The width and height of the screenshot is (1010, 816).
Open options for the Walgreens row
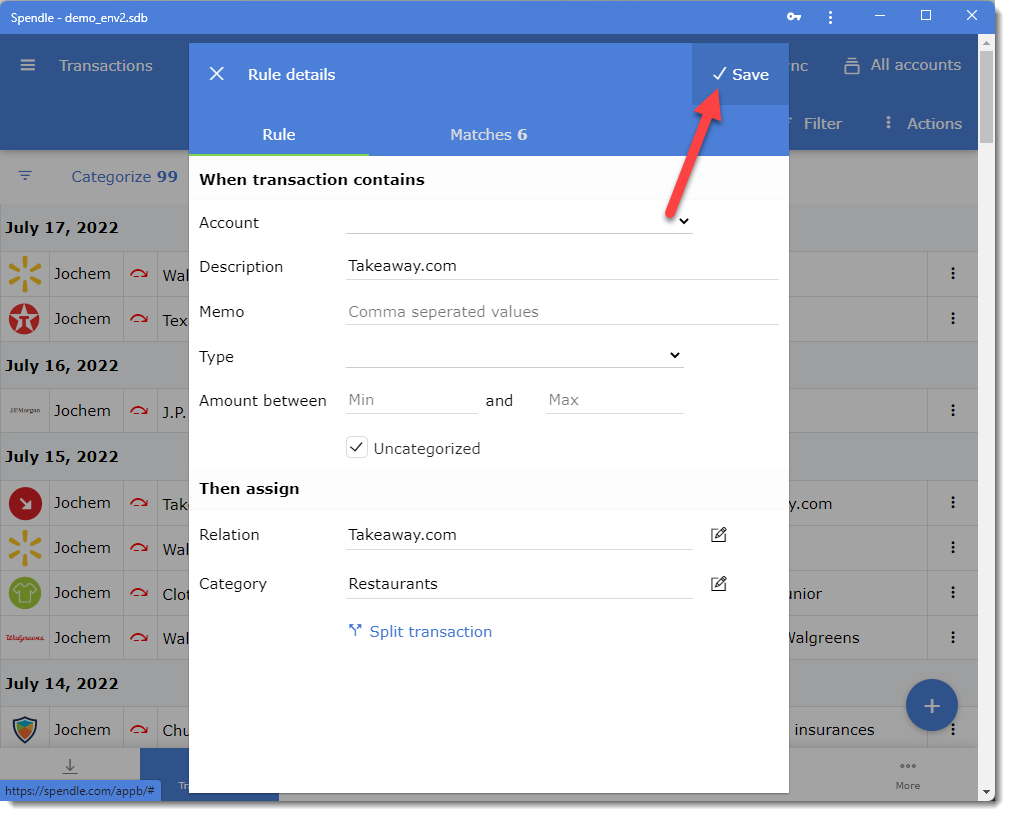(x=953, y=638)
